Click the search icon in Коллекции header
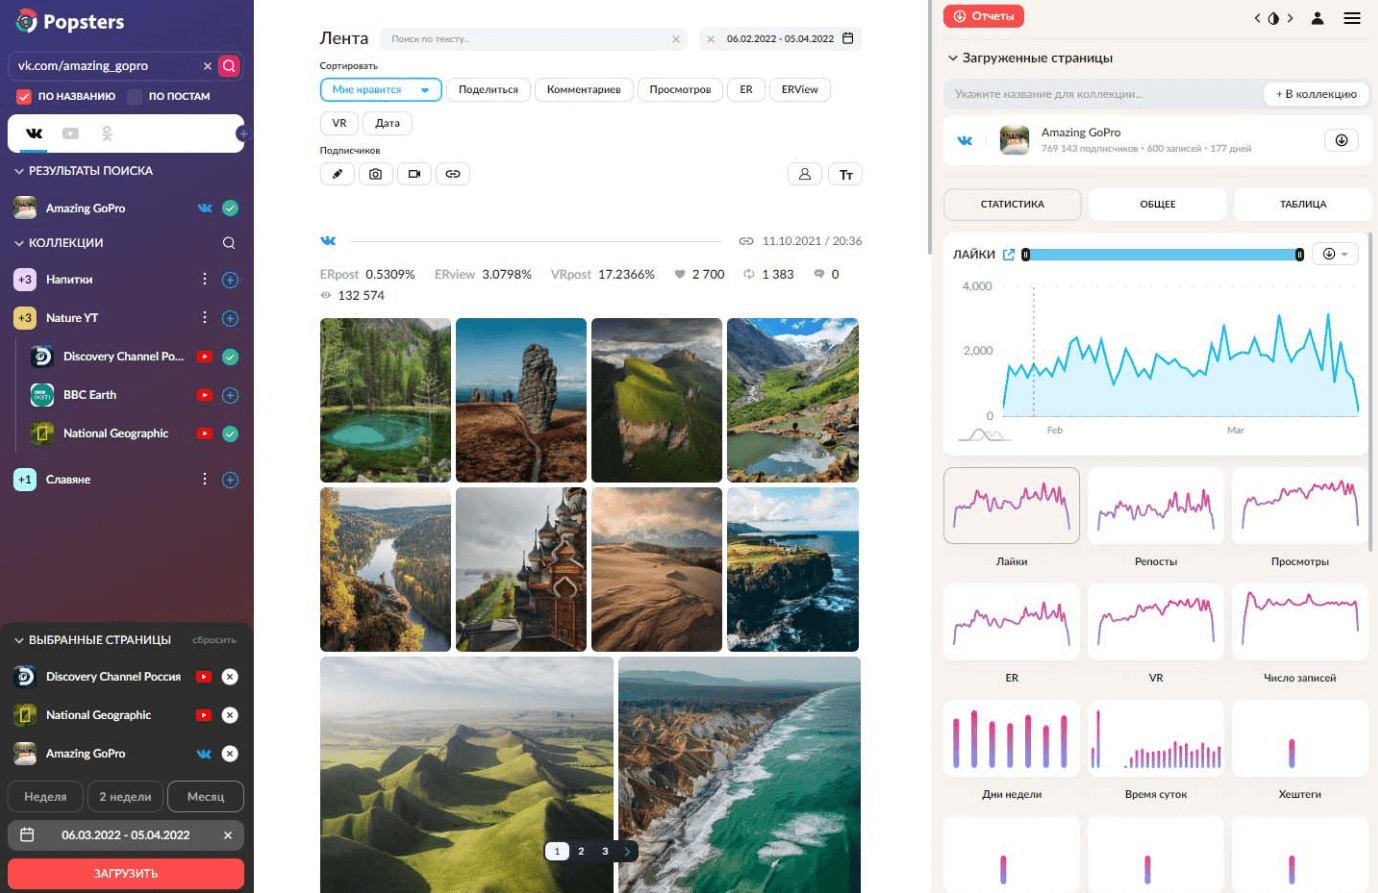 [229, 243]
